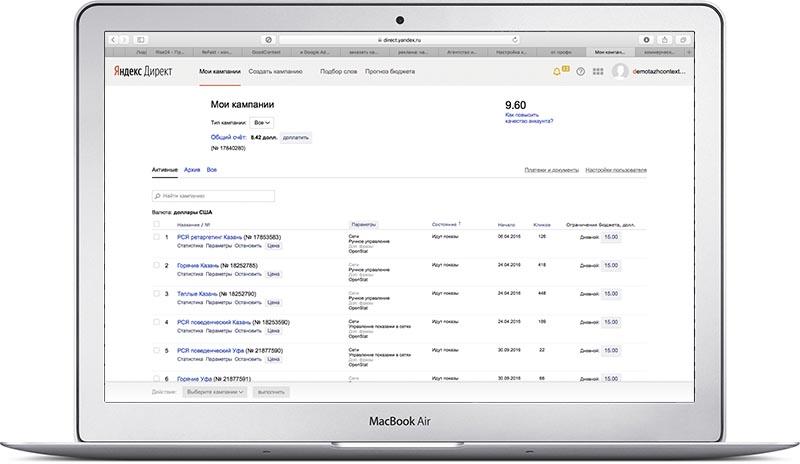Click the magnifier icon in campaign search
800x464 pixels.
(158, 196)
